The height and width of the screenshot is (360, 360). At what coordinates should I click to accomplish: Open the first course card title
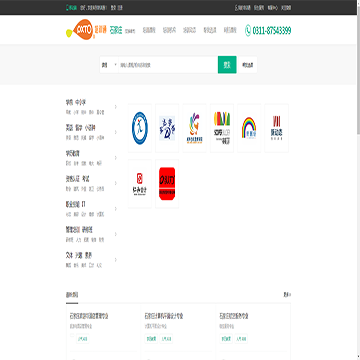point(89,316)
